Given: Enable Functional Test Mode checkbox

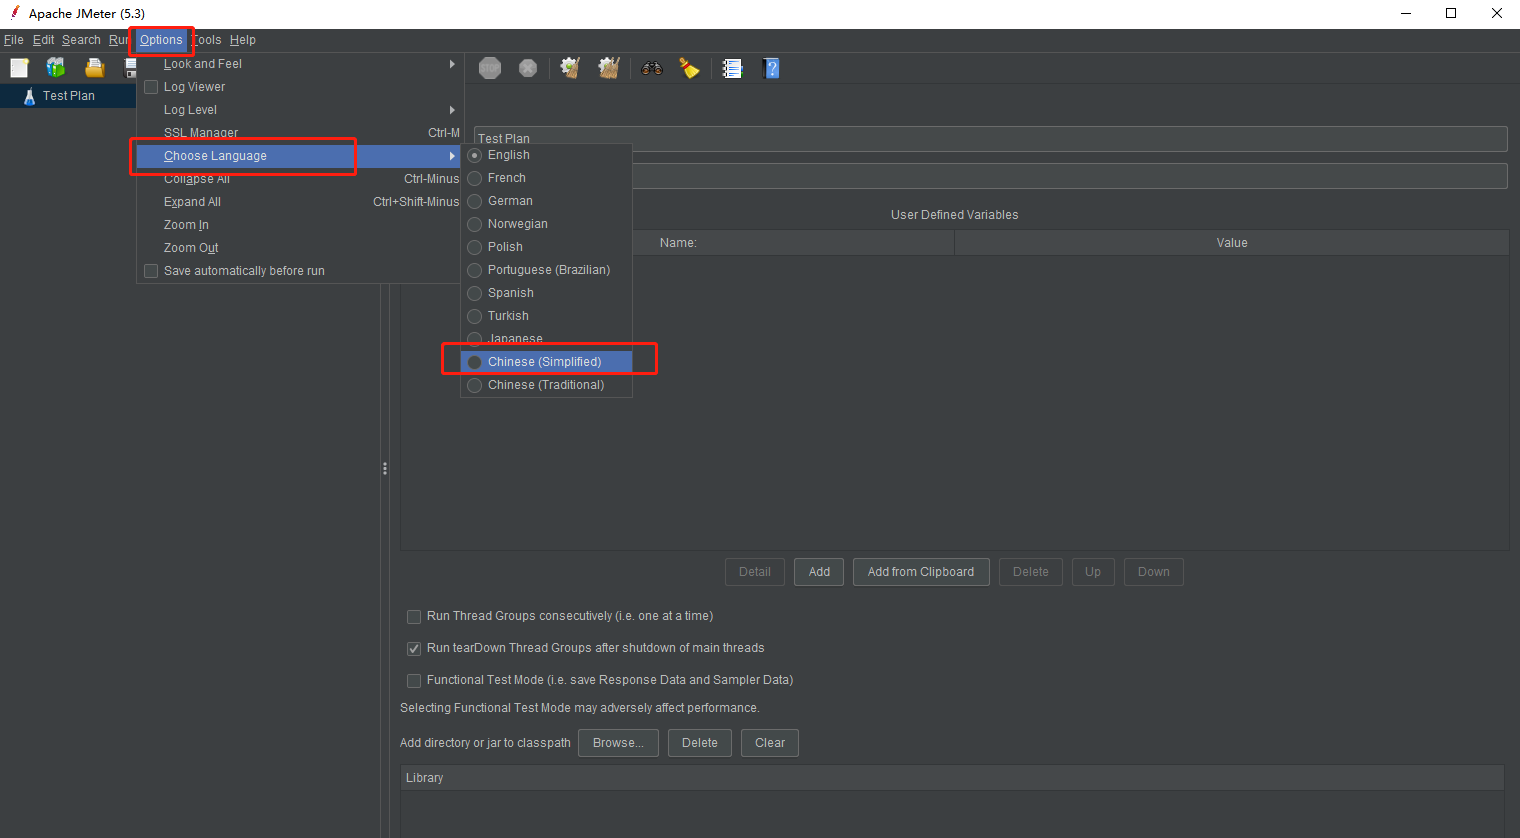Looking at the screenshot, I should pos(414,681).
